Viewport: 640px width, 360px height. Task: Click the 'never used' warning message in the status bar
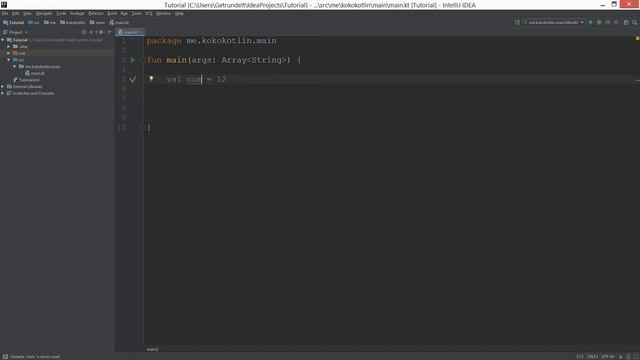[x=35, y=357]
